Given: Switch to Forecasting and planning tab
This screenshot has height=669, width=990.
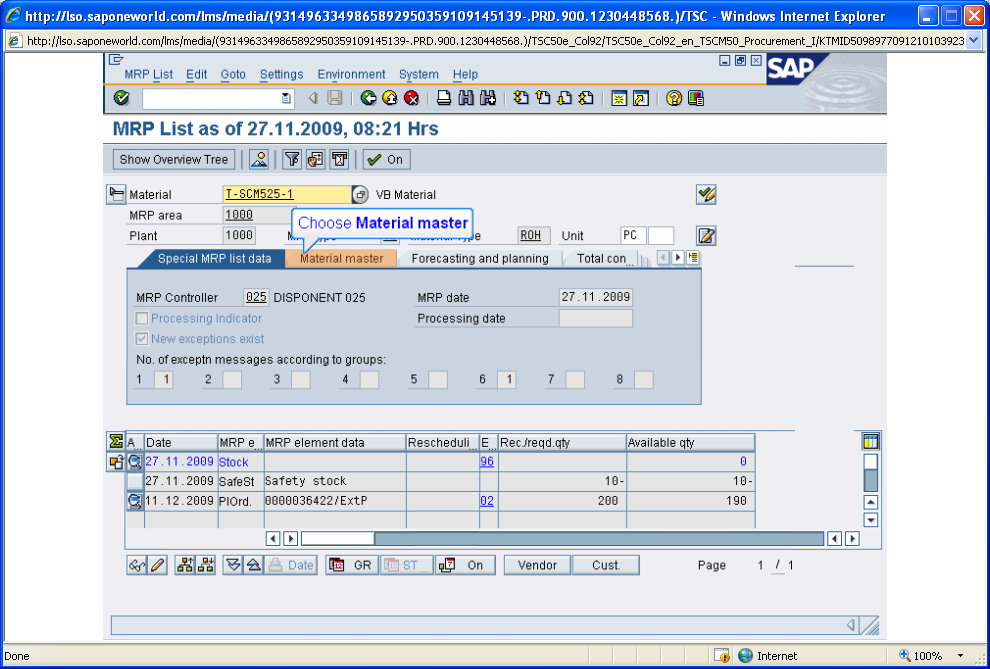Looking at the screenshot, I should click(x=480, y=258).
